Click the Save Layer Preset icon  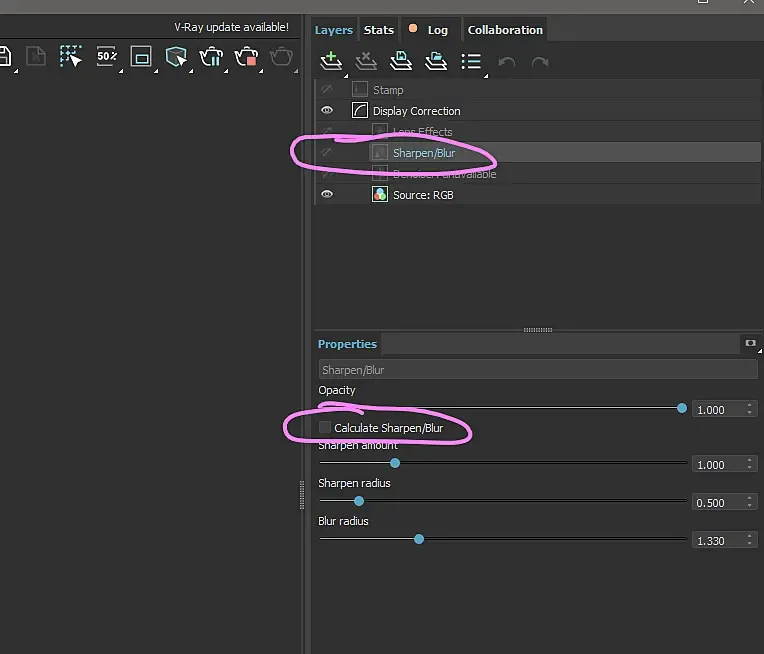(401, 61)
